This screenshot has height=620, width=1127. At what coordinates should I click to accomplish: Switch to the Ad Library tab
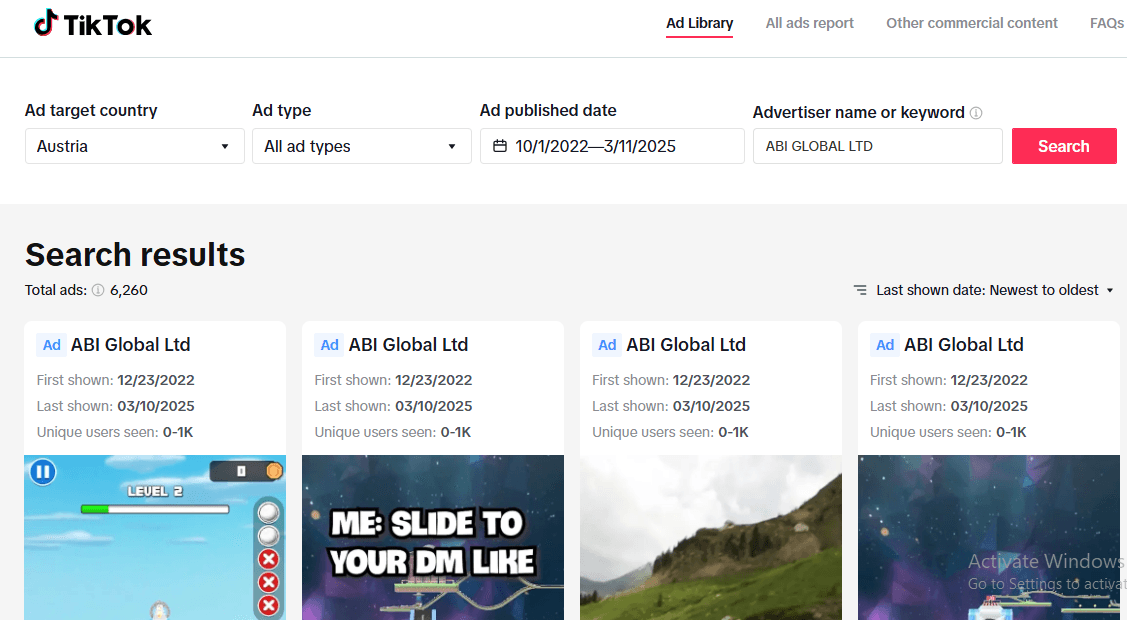[699, 23]
